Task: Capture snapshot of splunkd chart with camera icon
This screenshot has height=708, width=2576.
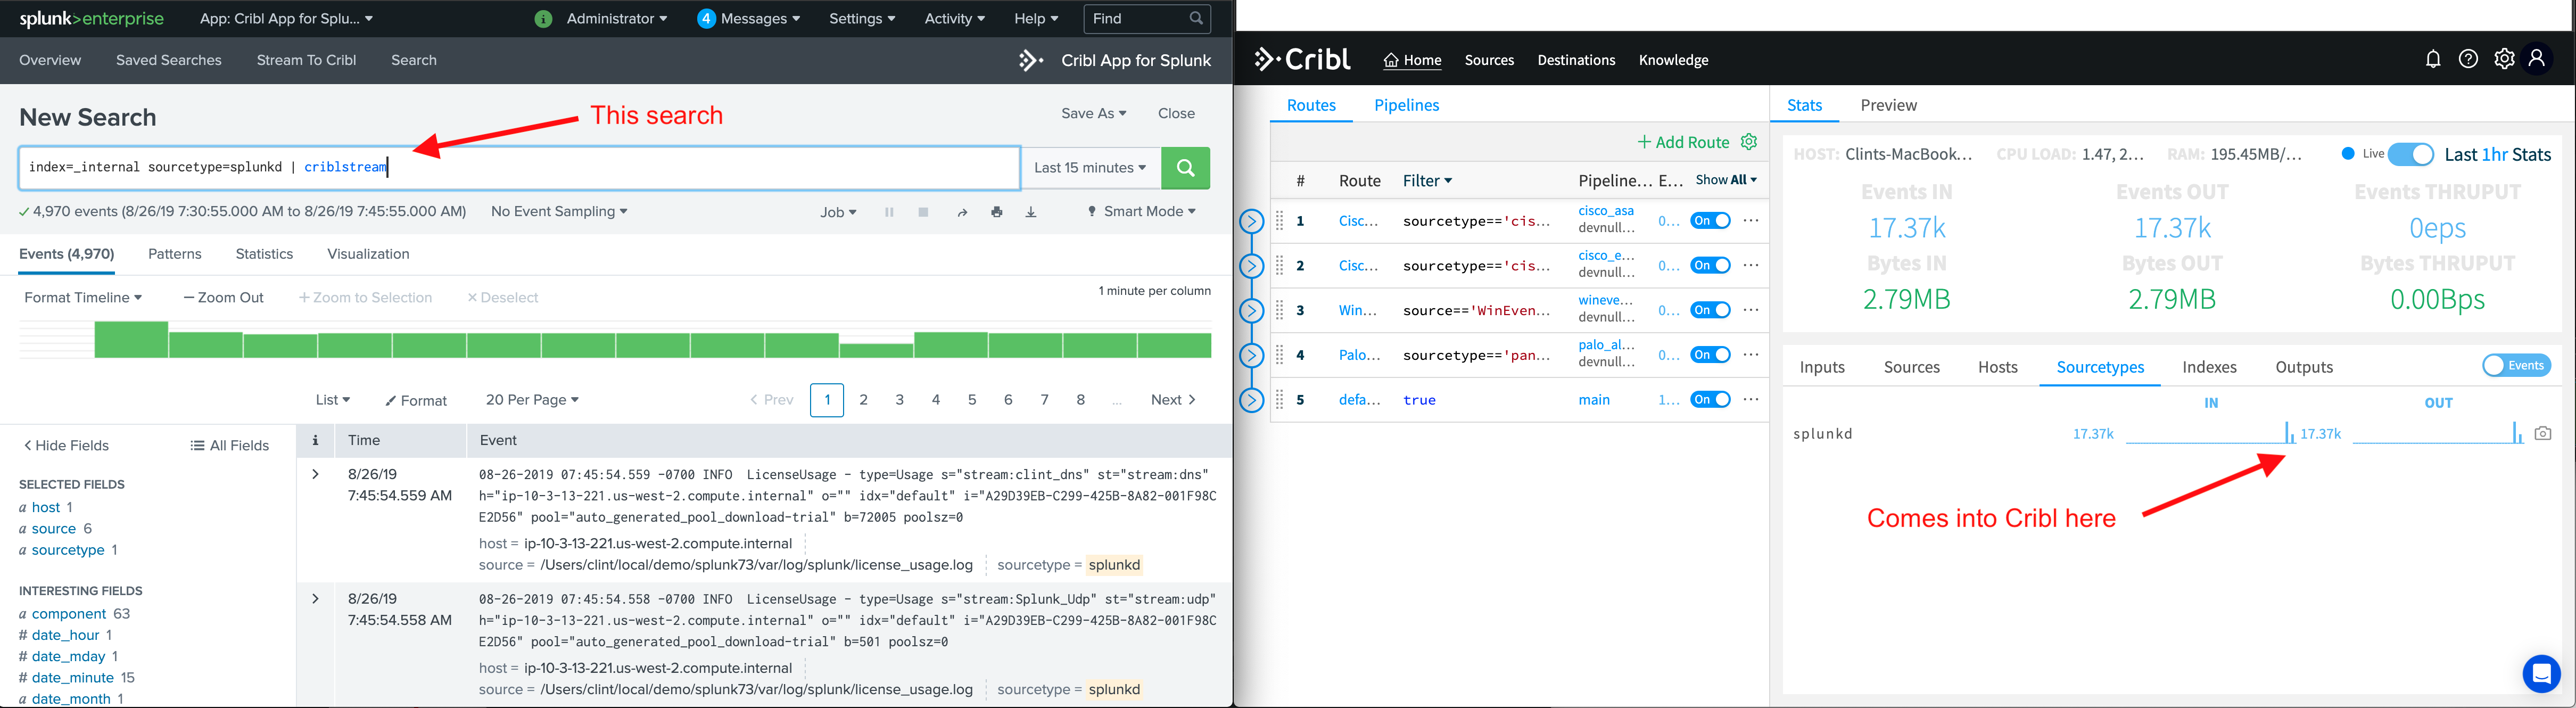Action: point(2543,433)
